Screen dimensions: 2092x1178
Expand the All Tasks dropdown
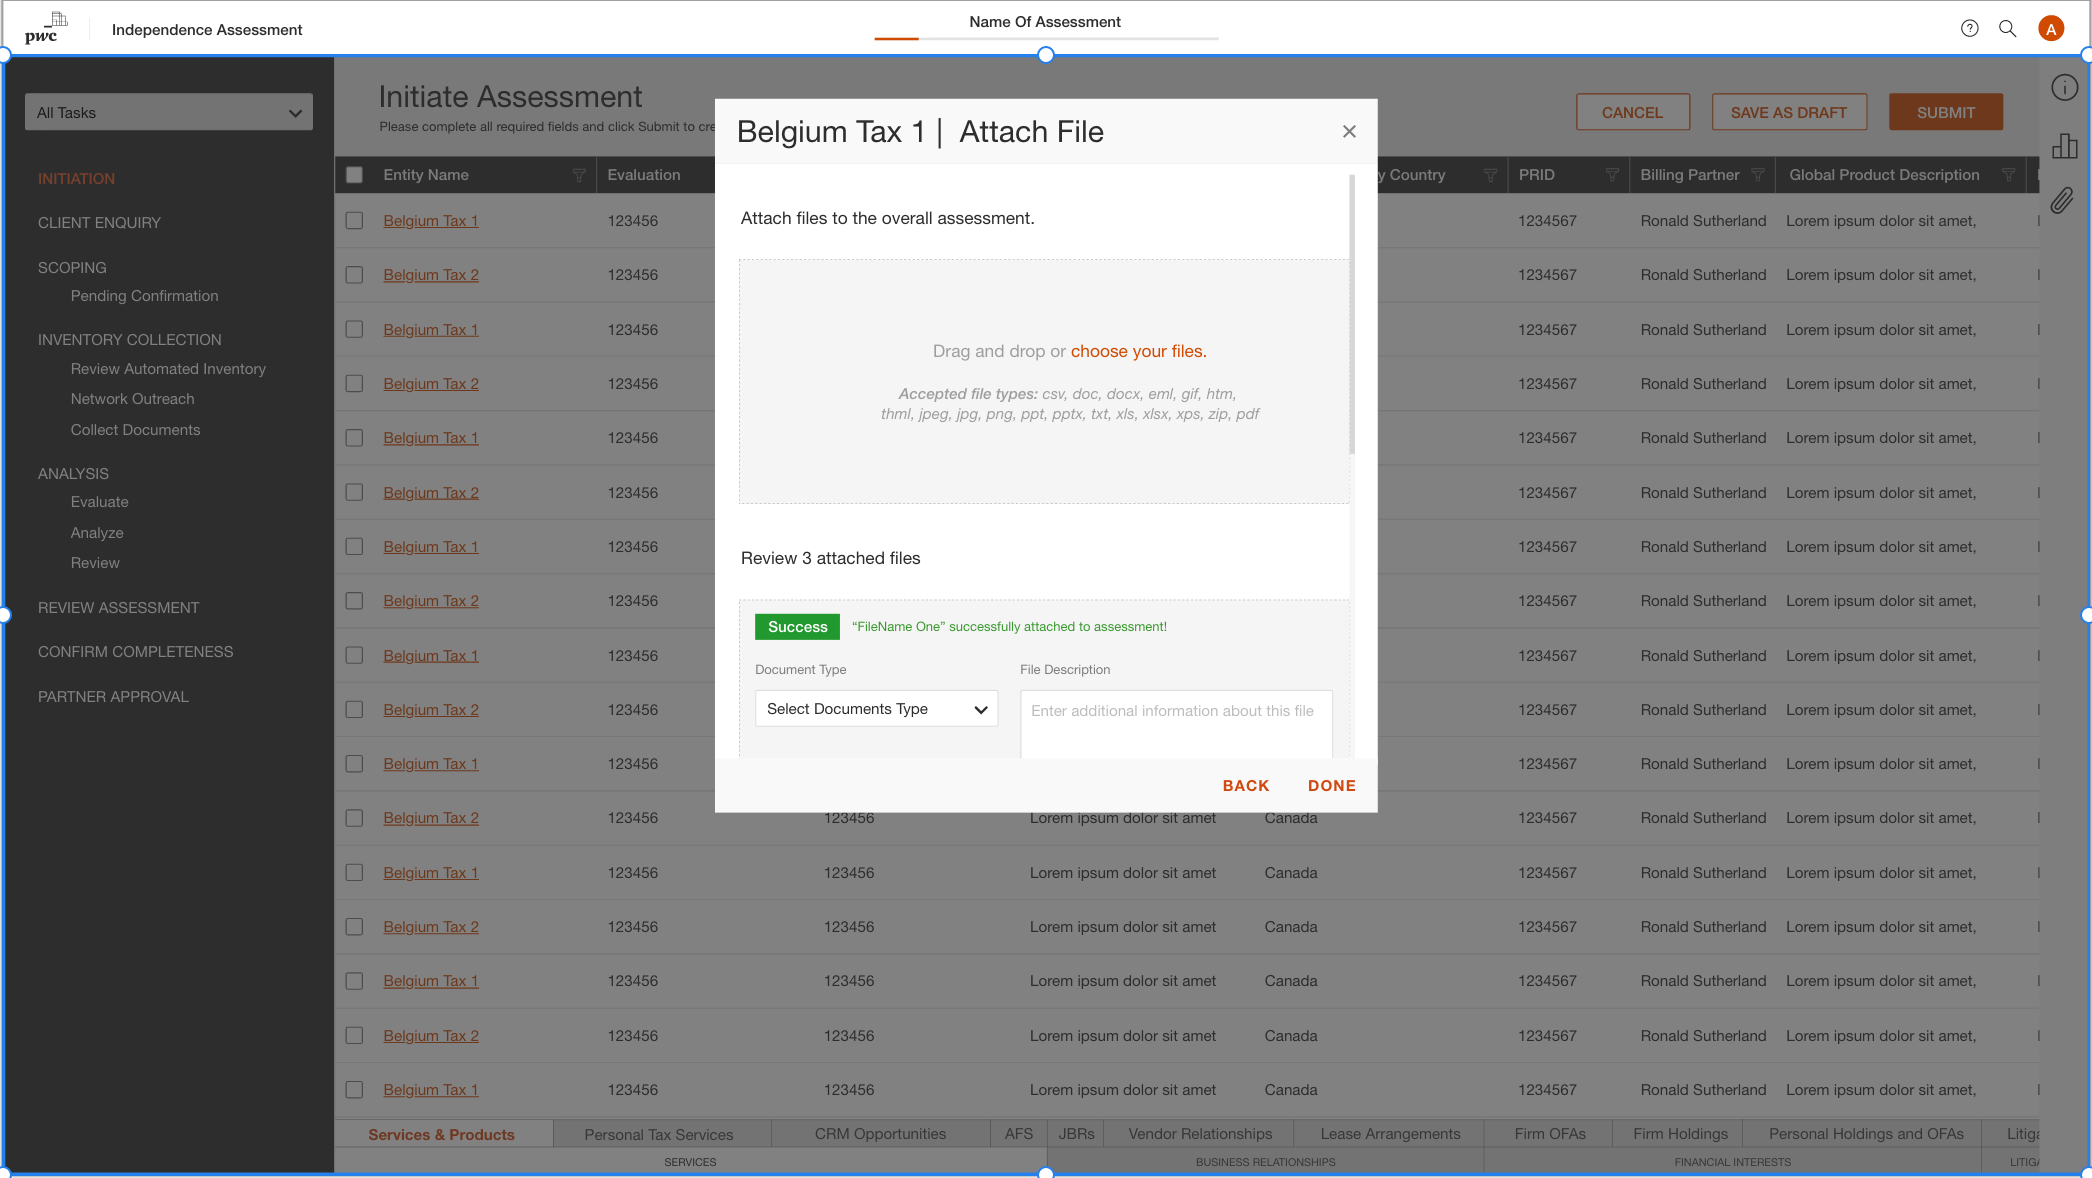[x=168, y=112]
